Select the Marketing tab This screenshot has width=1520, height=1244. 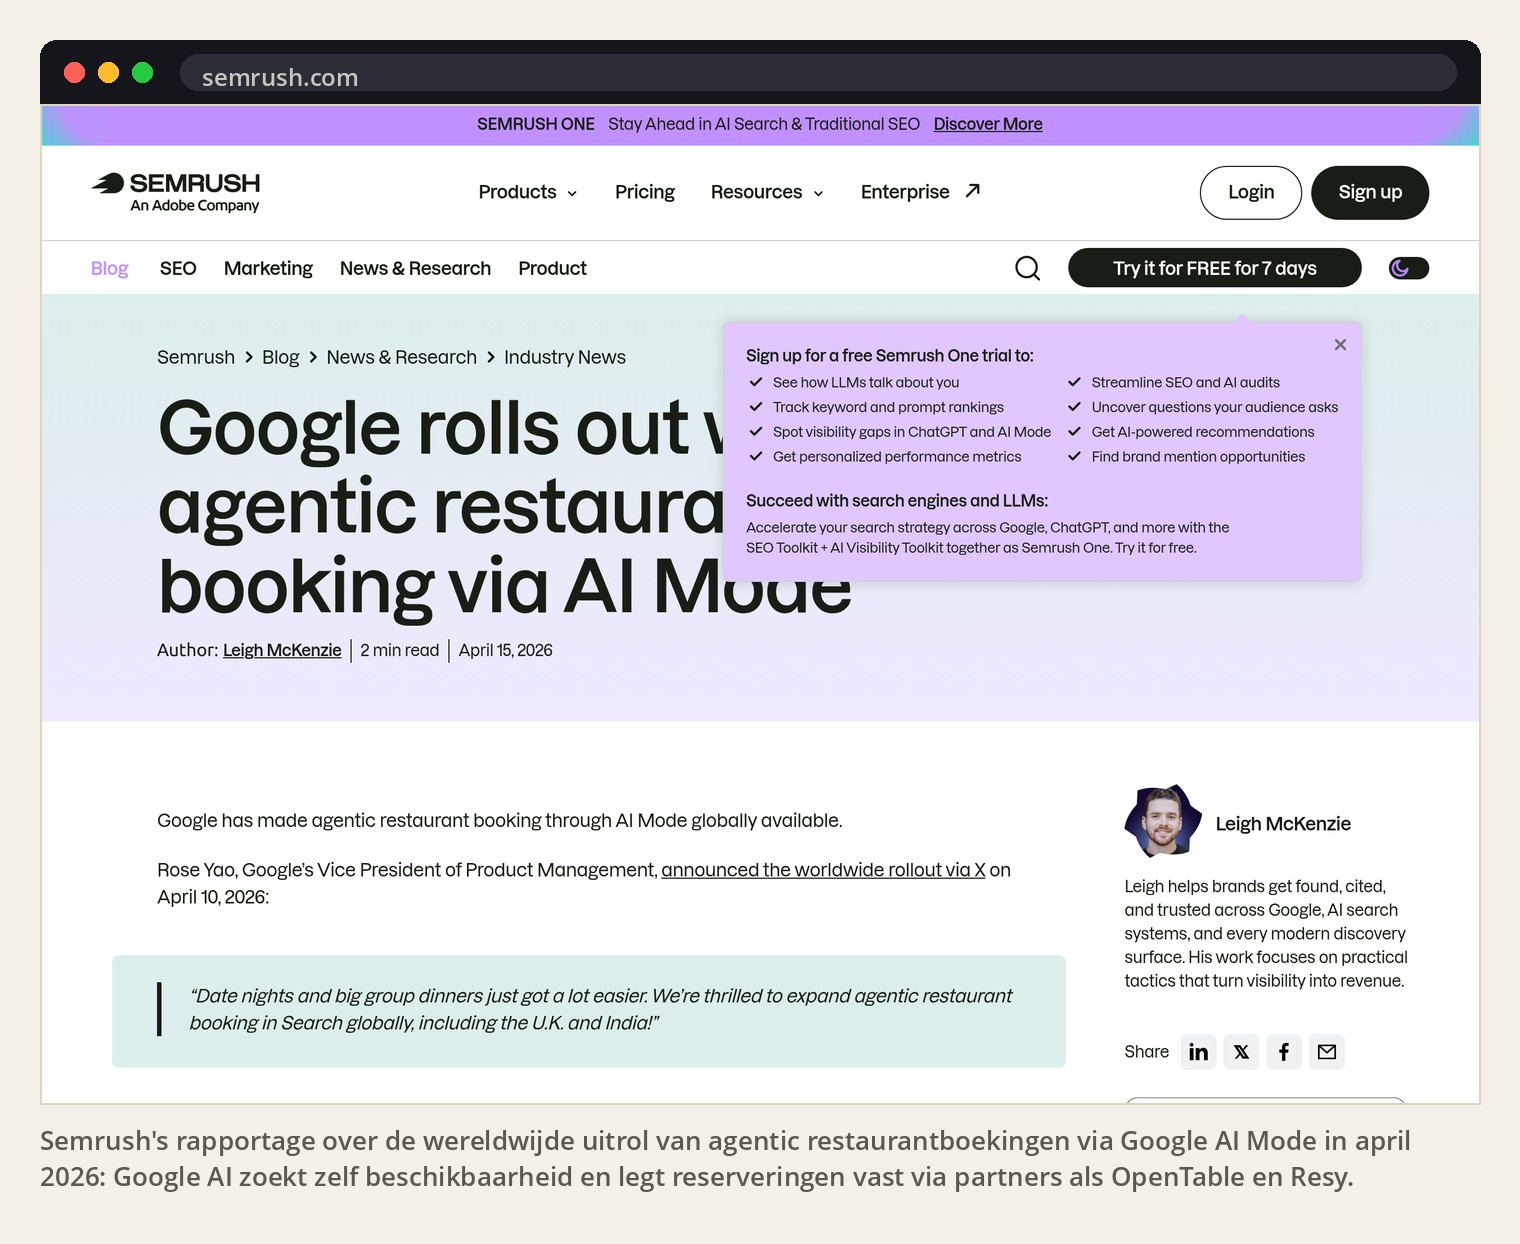click(x=268, y=268)
